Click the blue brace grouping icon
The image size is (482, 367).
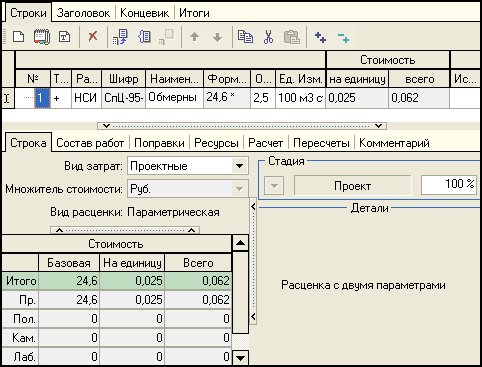(144, 36)
